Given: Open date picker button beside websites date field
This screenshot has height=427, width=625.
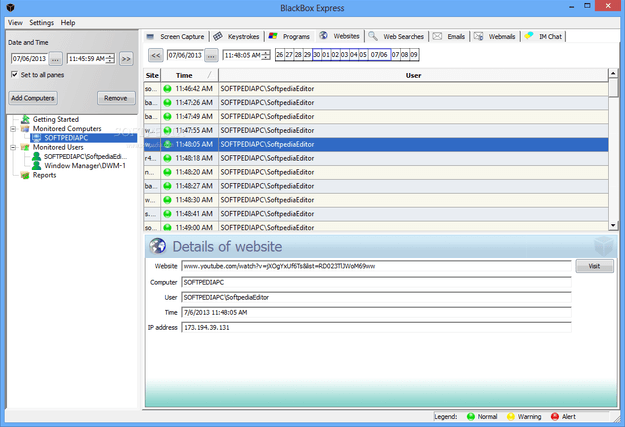Looking at the screenshot, I should point(211,55).
